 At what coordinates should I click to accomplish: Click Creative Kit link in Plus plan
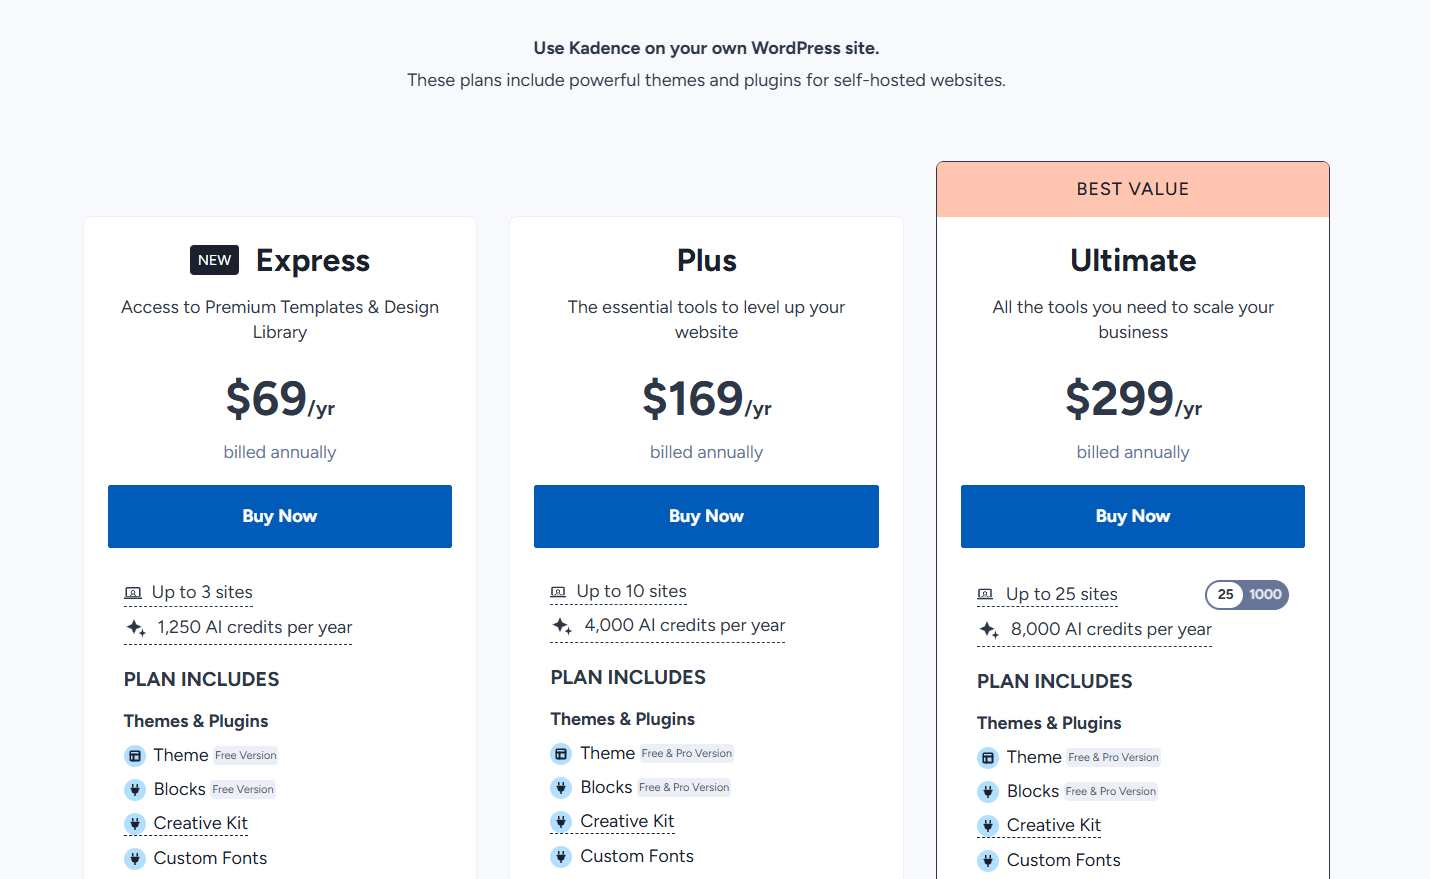point(627,822)
